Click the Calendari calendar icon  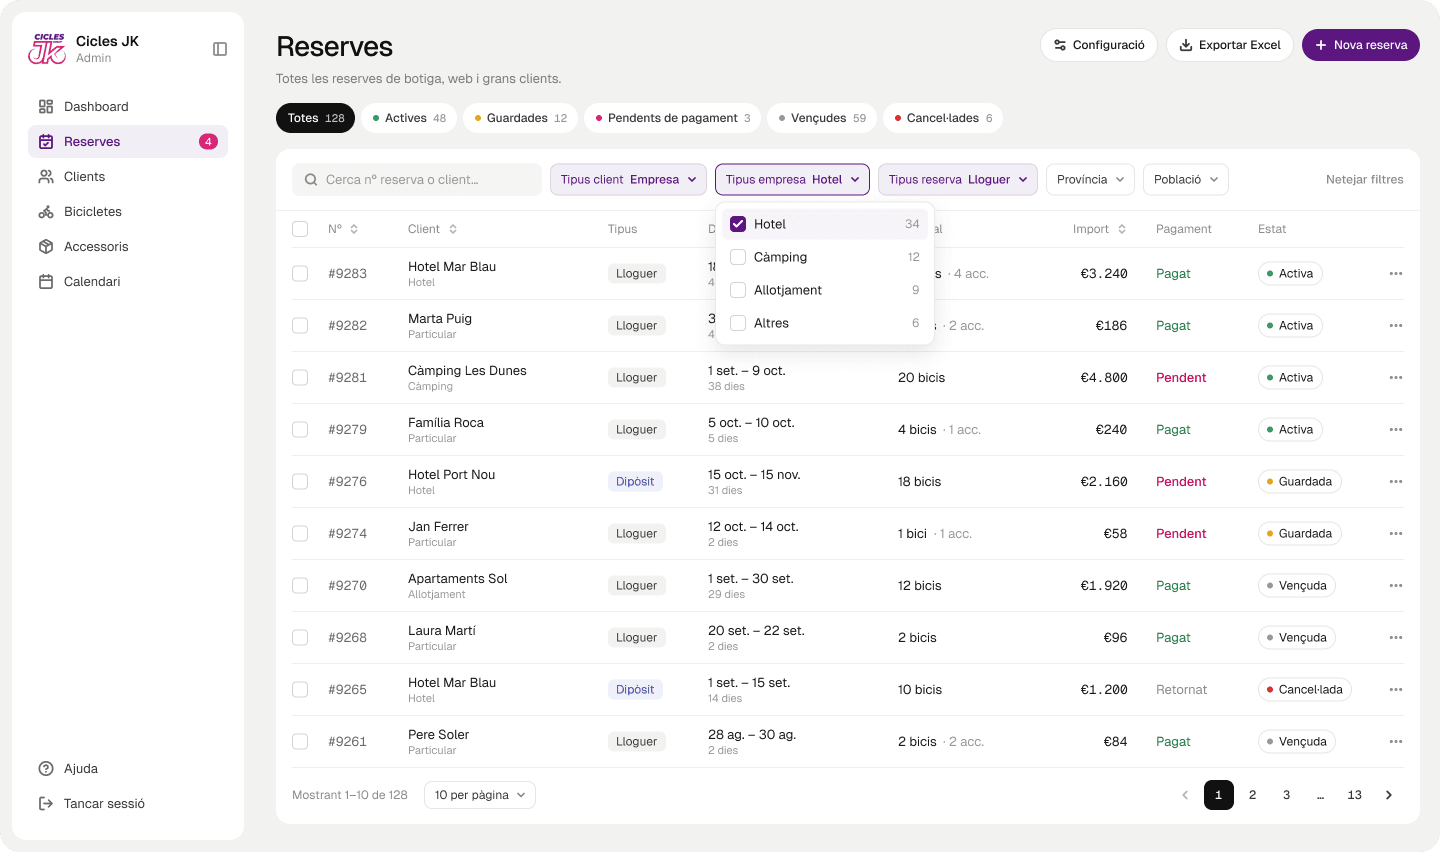(46, 282)
